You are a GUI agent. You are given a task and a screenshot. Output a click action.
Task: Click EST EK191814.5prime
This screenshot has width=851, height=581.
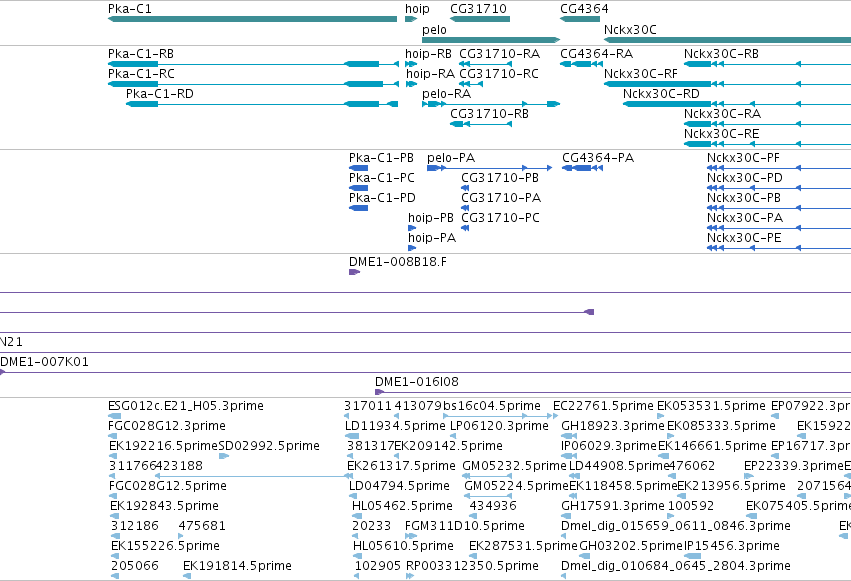pos(237,566)
